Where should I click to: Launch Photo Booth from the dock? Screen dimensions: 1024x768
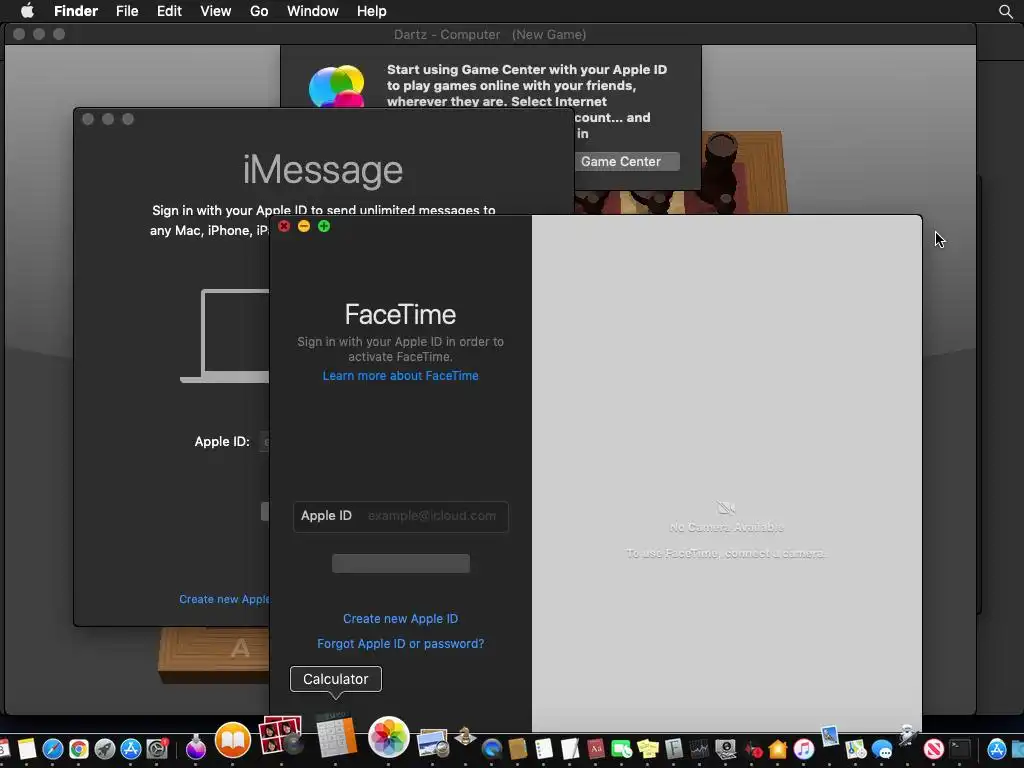pos(281,735)
